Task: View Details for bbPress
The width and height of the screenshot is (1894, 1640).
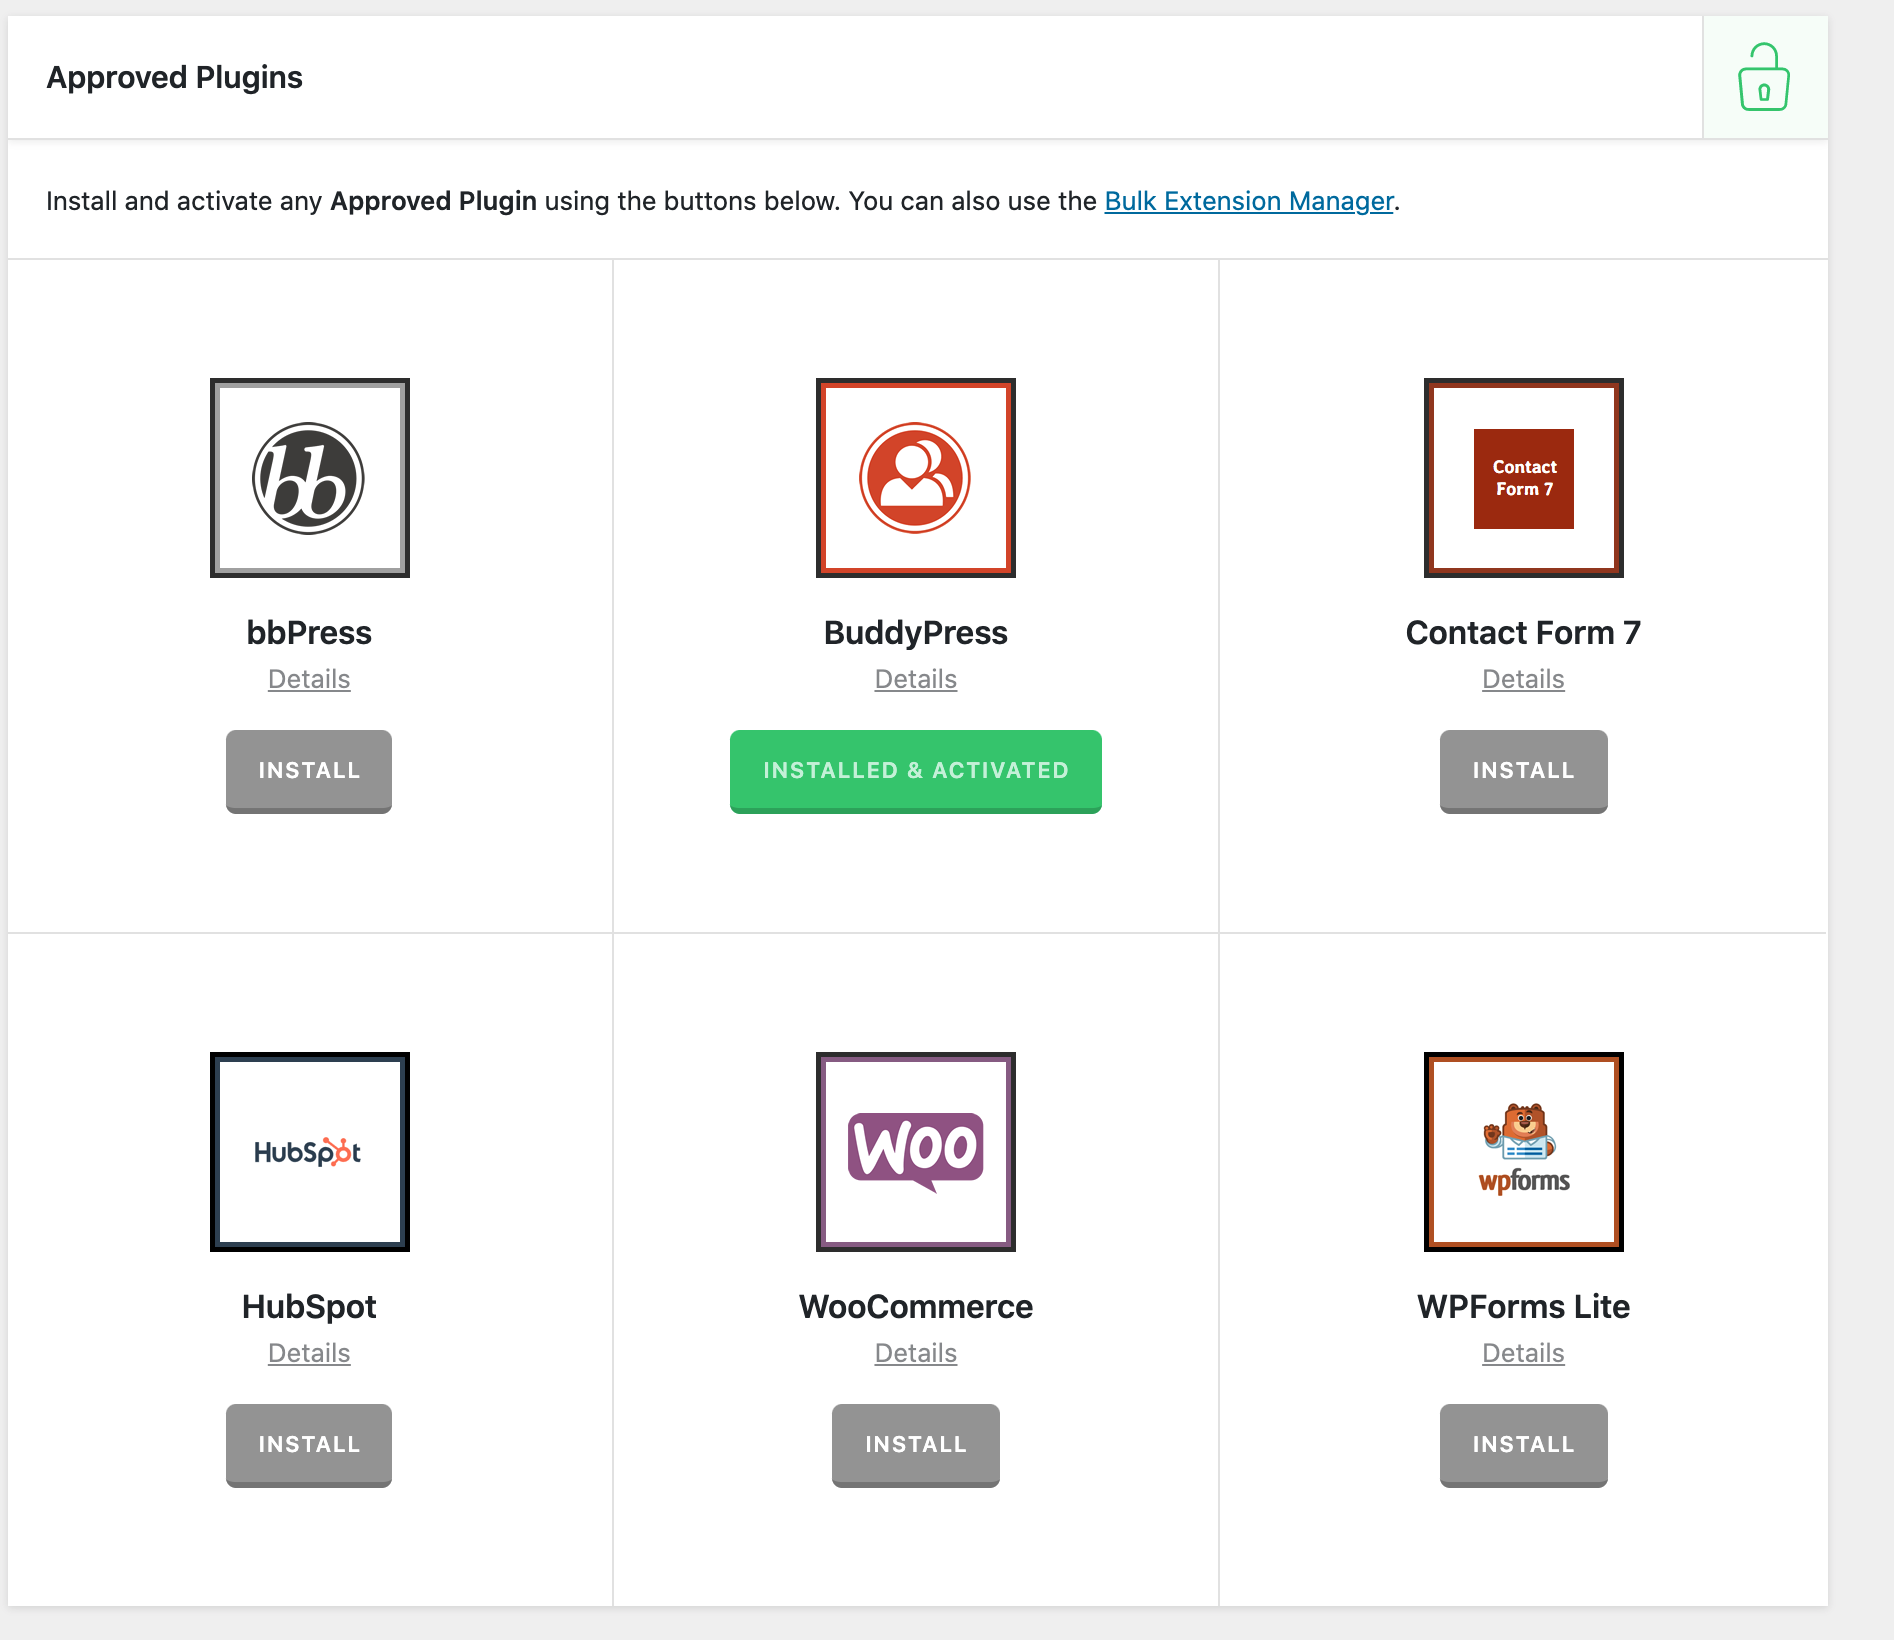Action: 309,679
